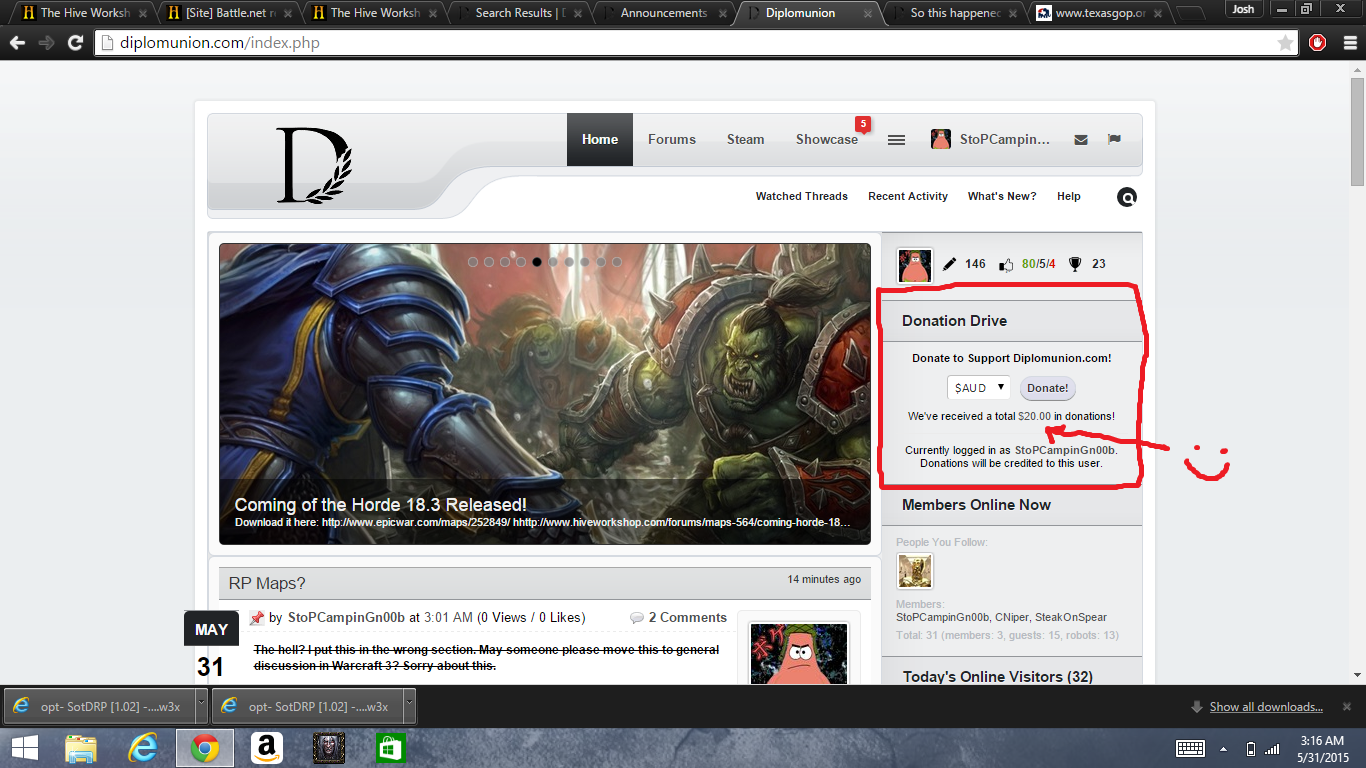
Task: Open the $AUD currency dropdown
Action: pyautogui.click(x=979, y=388)
